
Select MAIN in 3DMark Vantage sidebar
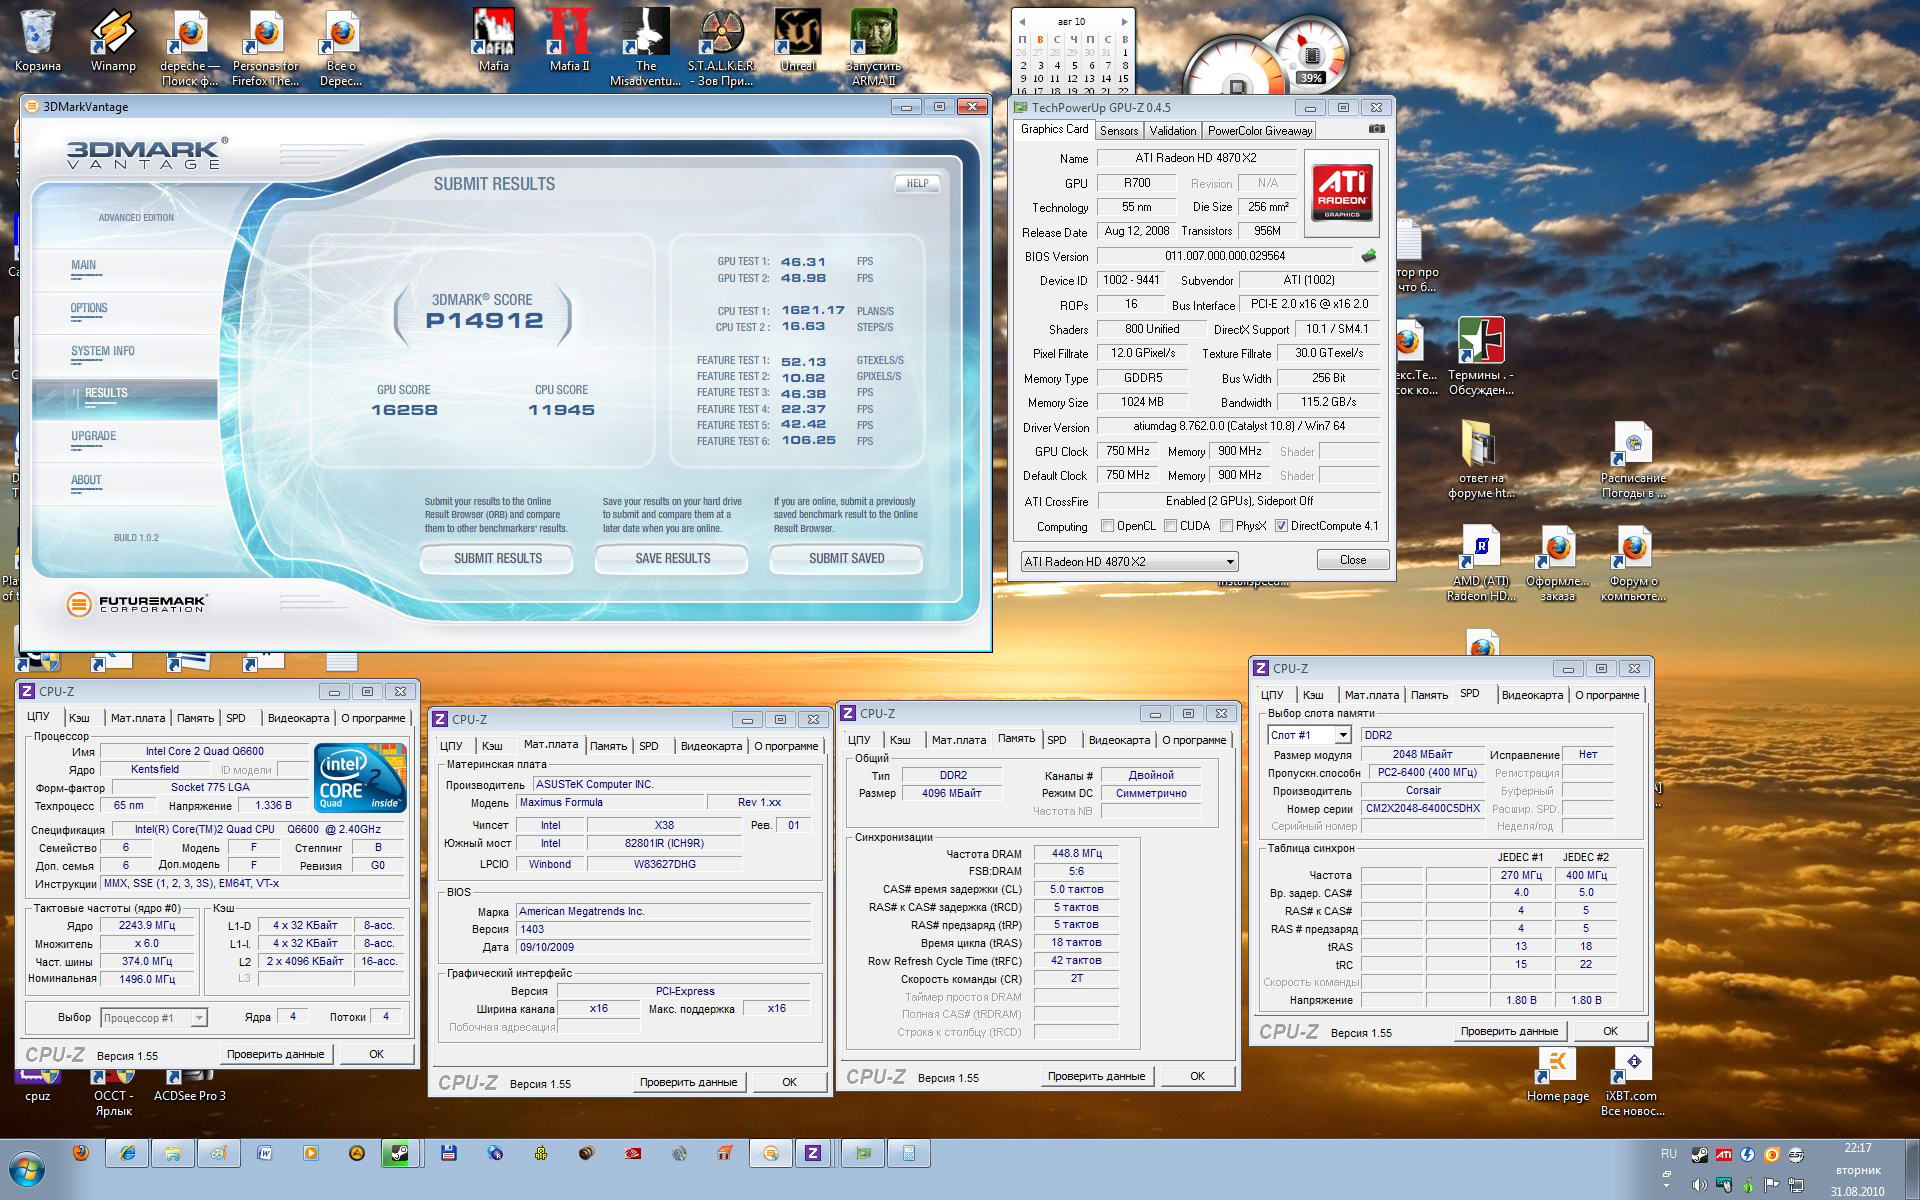pos(83,266)
